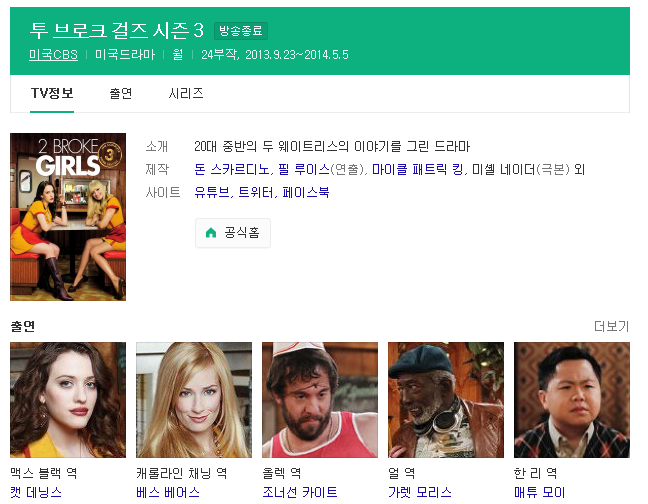Click the 미국드라마 genre text
The width and height of the screenshot is (648, 504).
(x=125, y=55)
